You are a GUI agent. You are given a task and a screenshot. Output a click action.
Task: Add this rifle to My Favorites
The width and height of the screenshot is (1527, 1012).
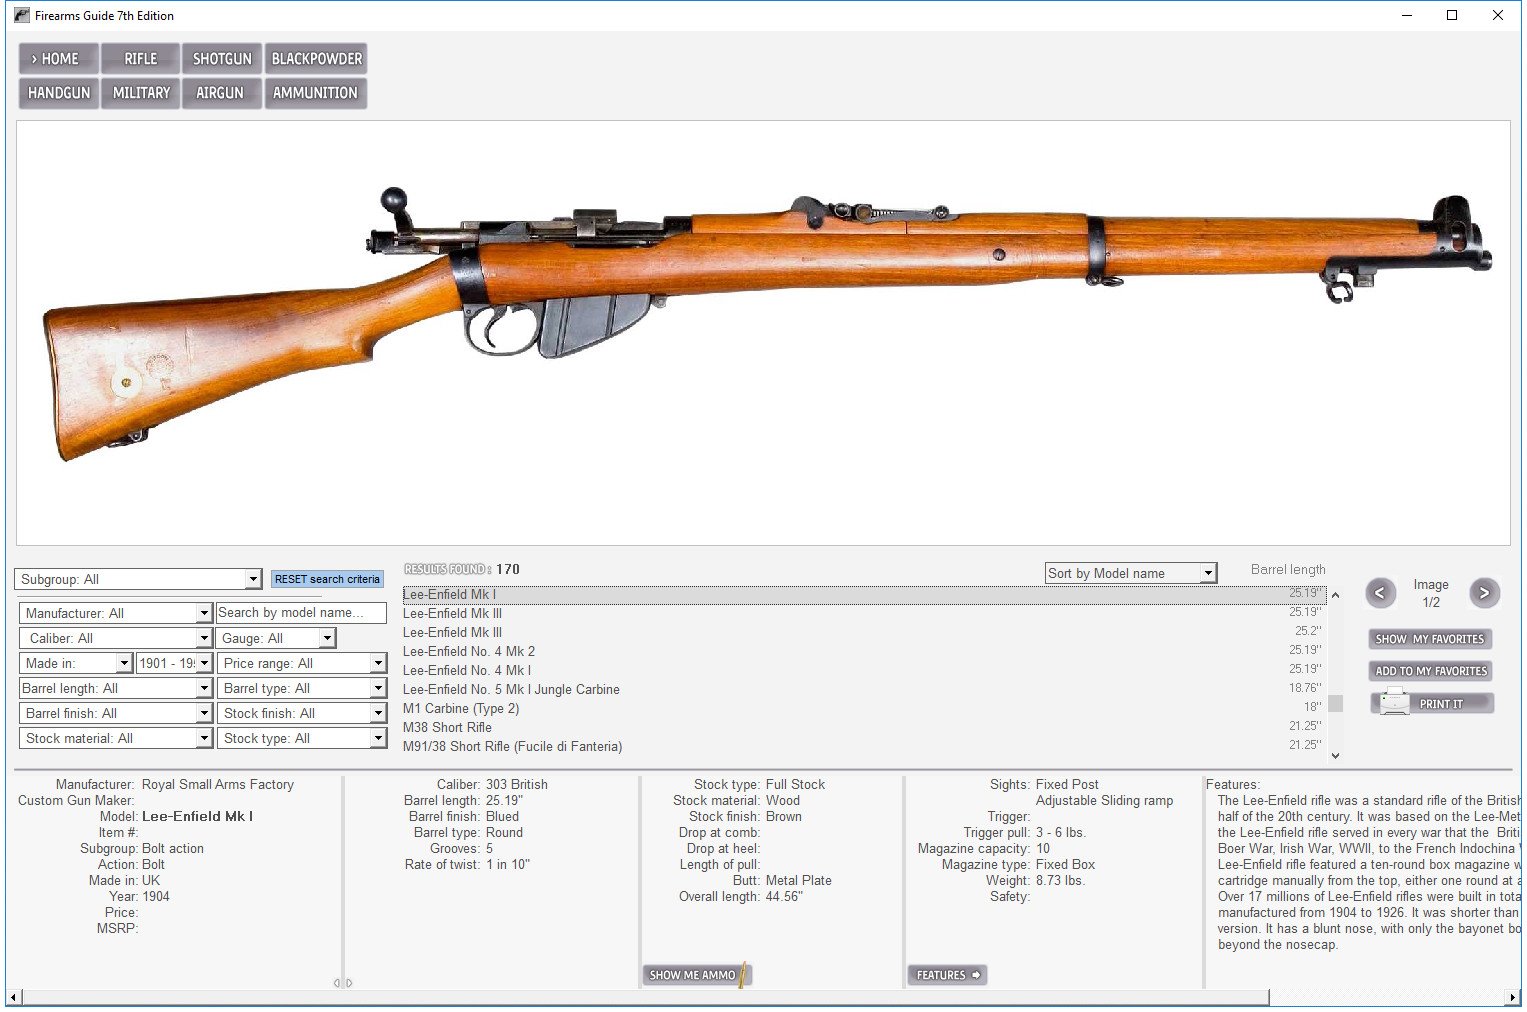point(1431,671)
